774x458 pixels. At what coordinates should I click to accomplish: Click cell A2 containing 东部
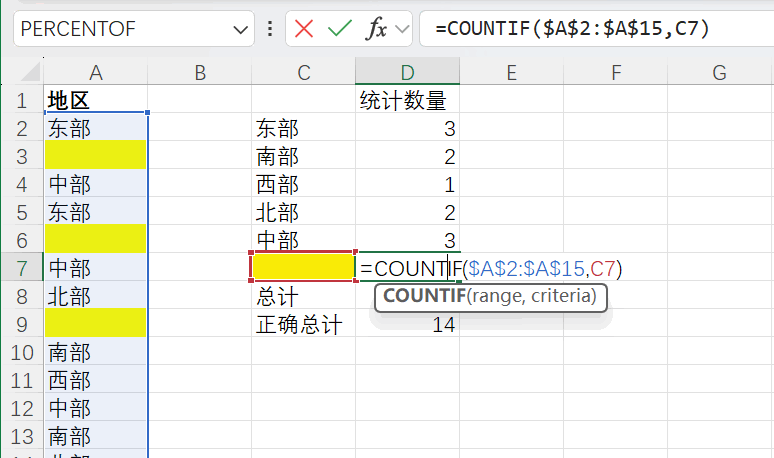pos(96,128)
